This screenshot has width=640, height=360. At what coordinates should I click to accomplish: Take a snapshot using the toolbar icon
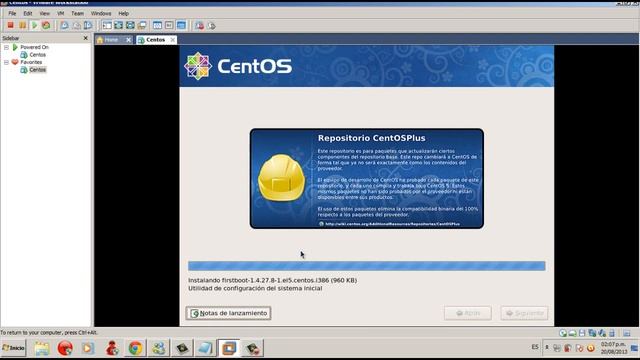(x=64, y=25)
